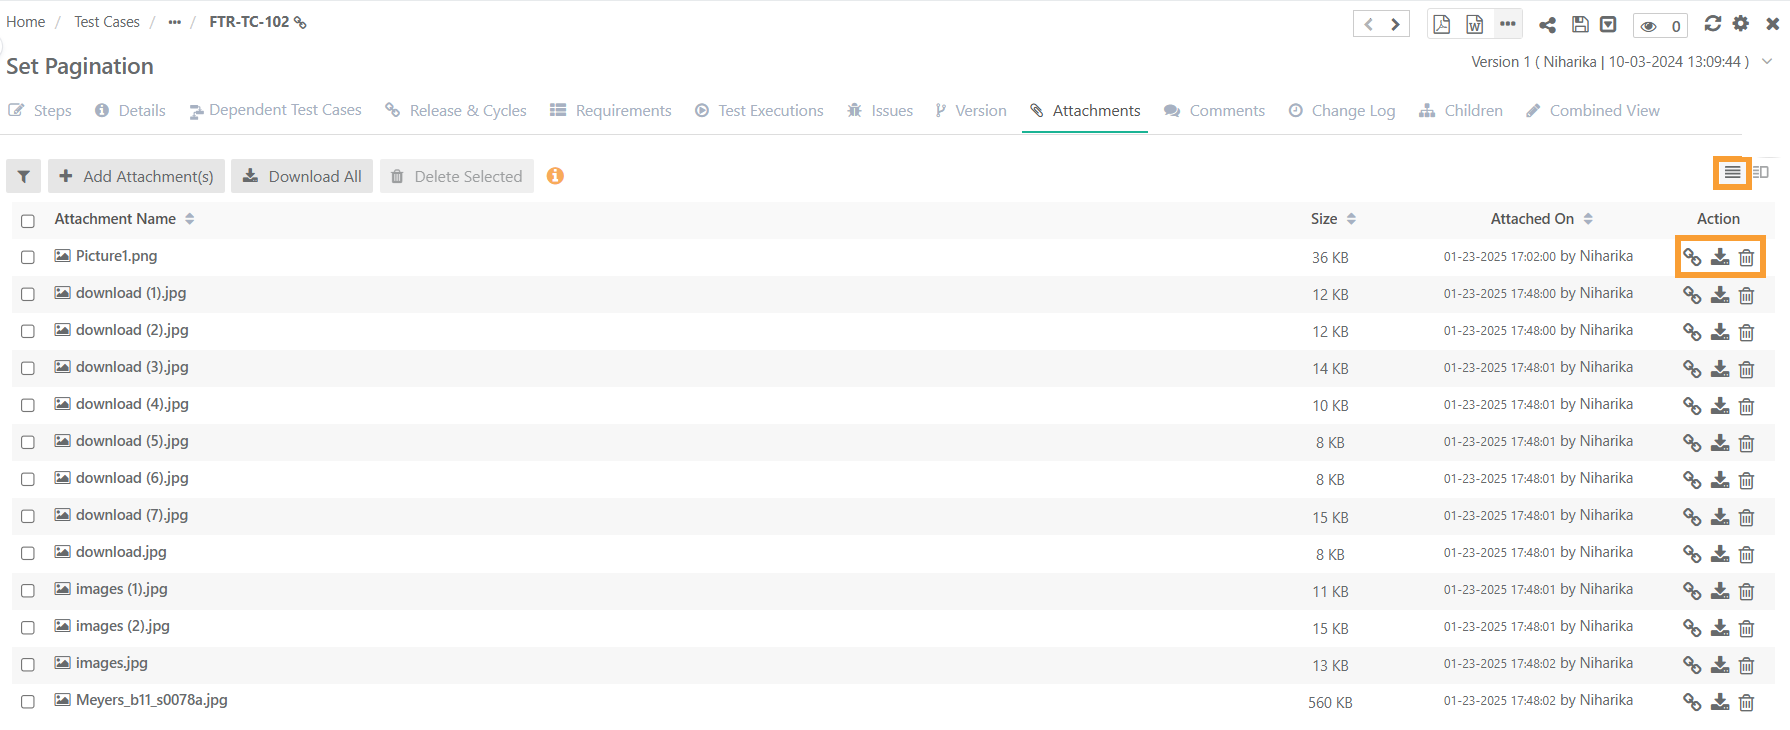Click Delete Selected button
The width and height of the screenshot is (1790, 730).
[x=457, y=176]
